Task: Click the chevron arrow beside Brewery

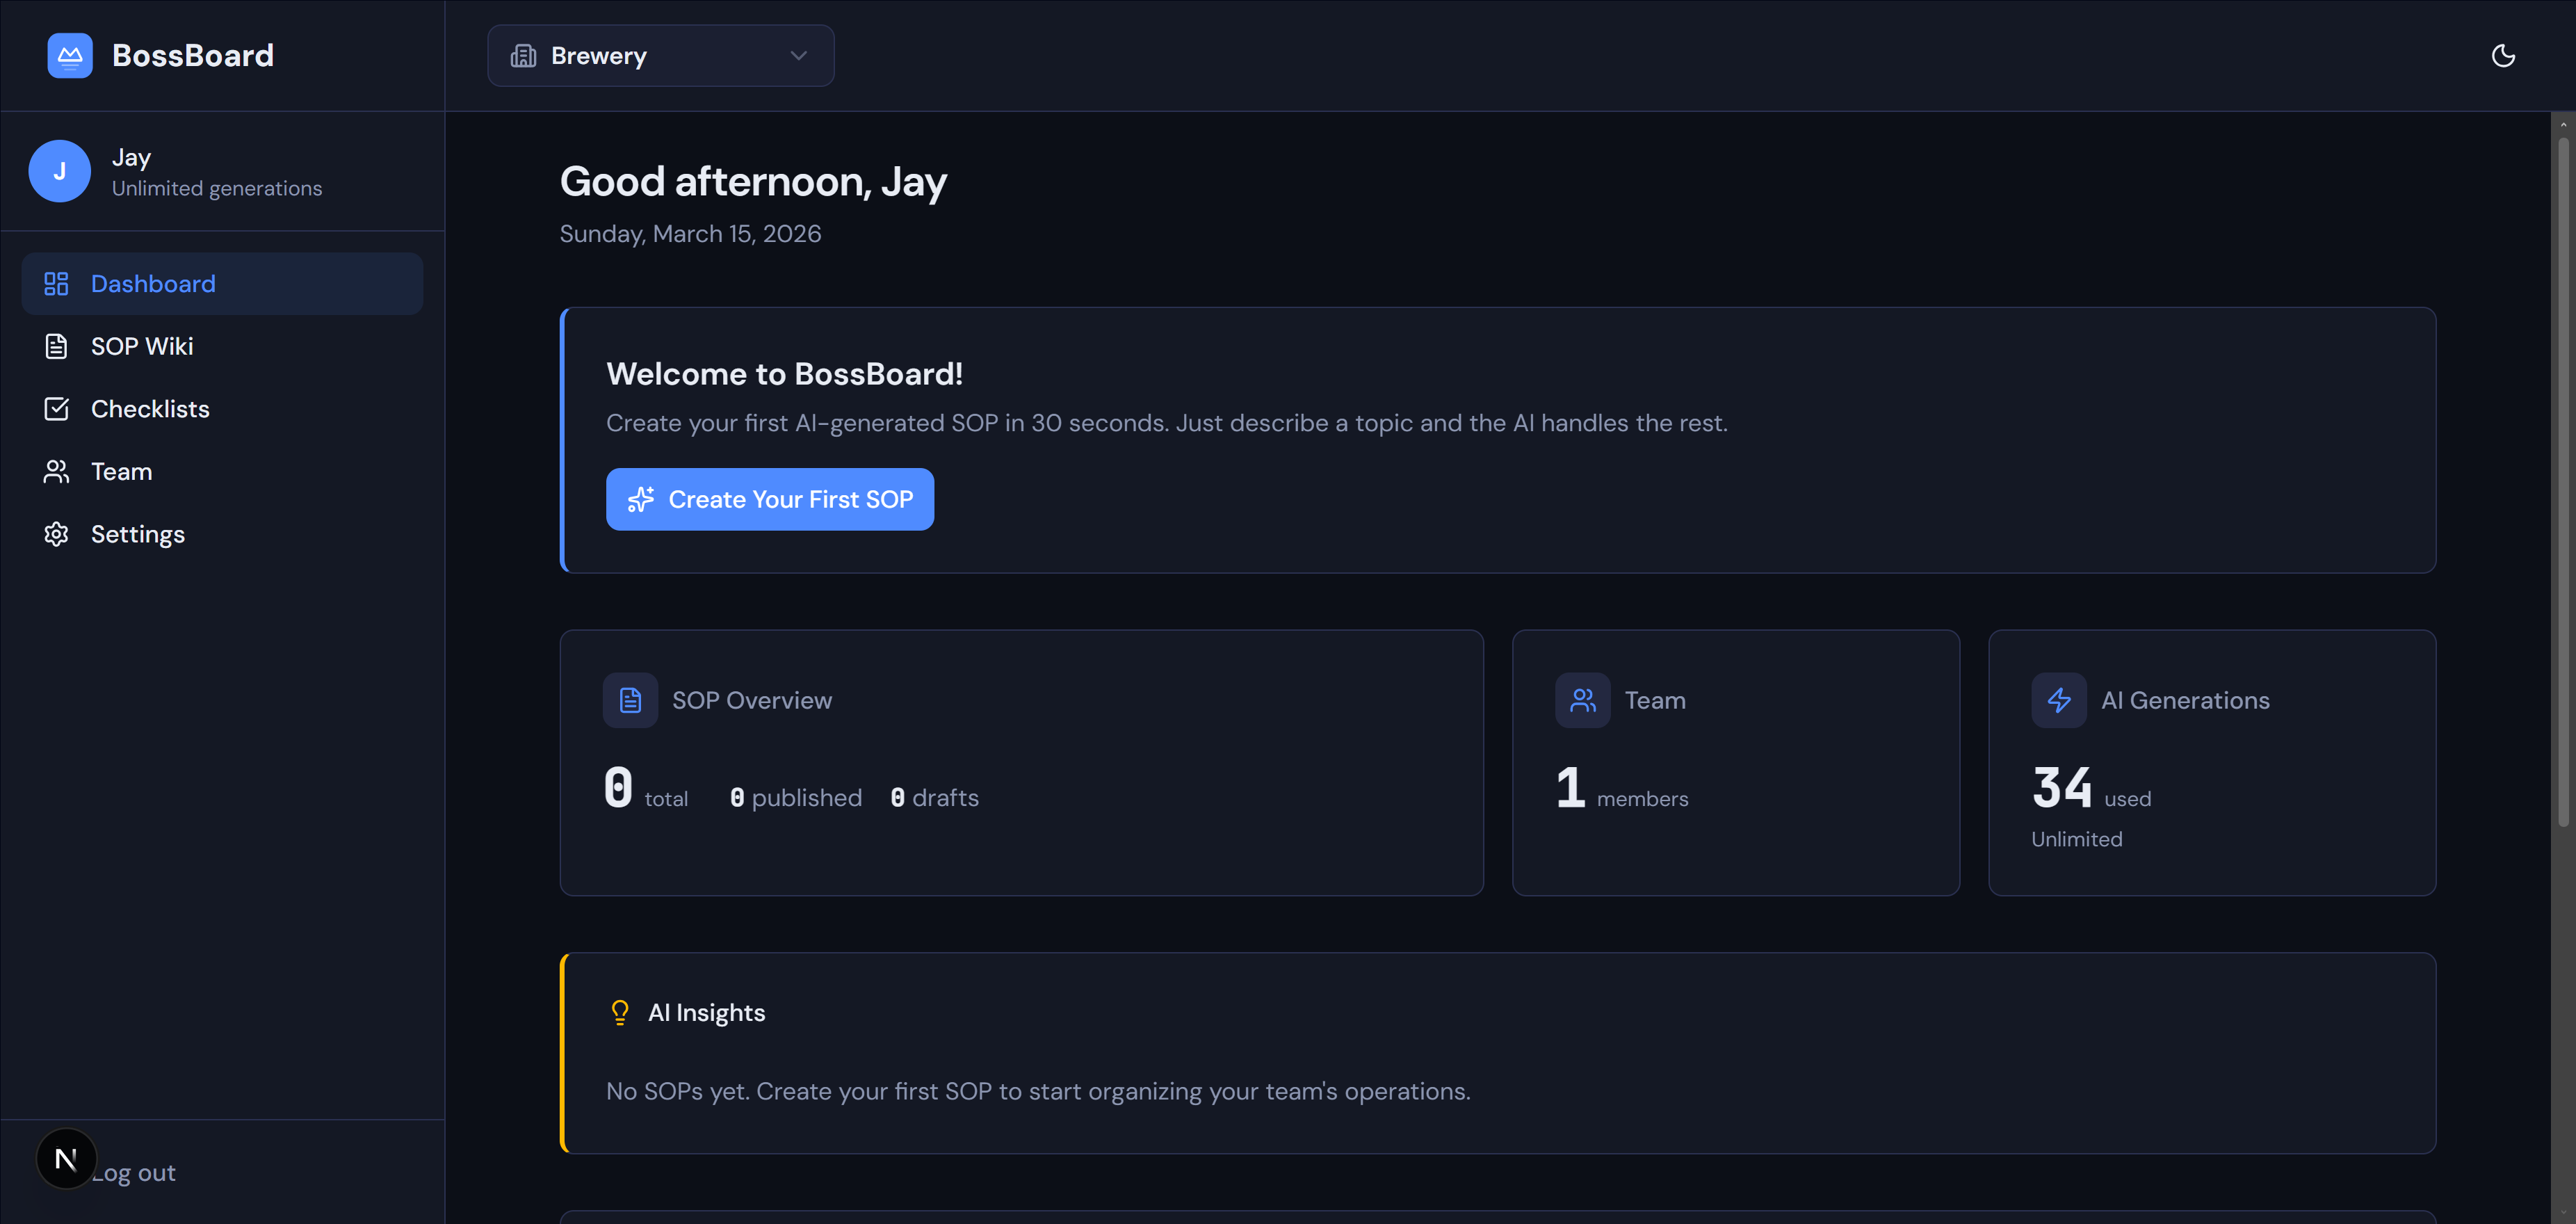Action: tap(798, 56)
